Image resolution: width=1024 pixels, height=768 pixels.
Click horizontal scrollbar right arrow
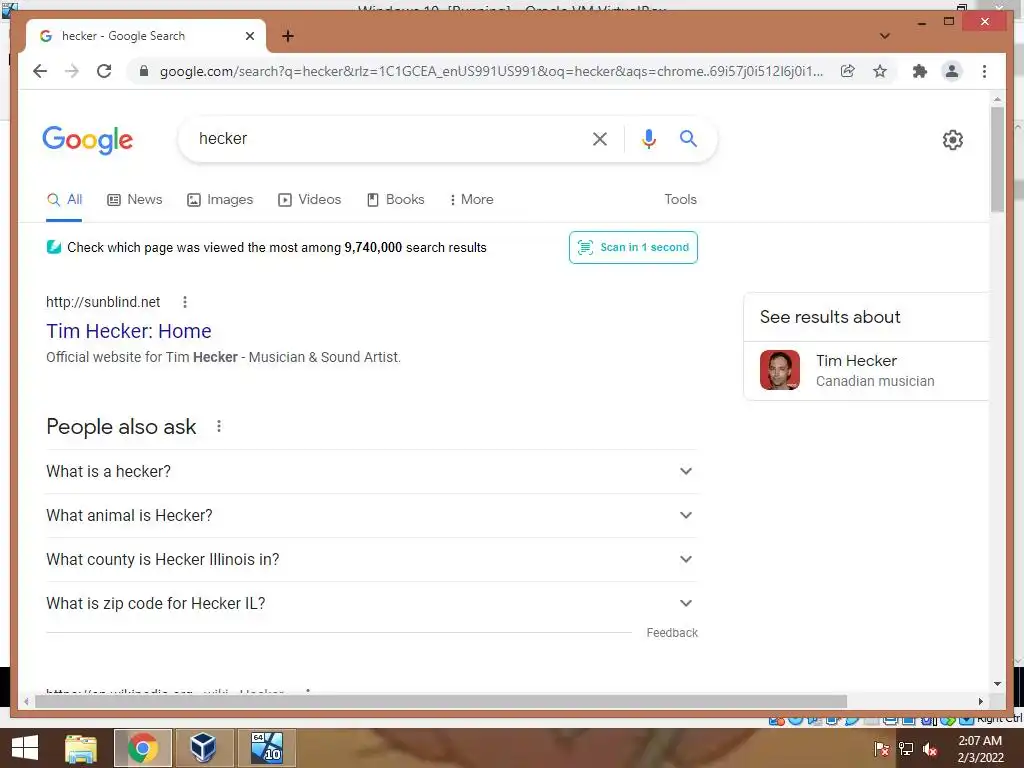[980, 701]
